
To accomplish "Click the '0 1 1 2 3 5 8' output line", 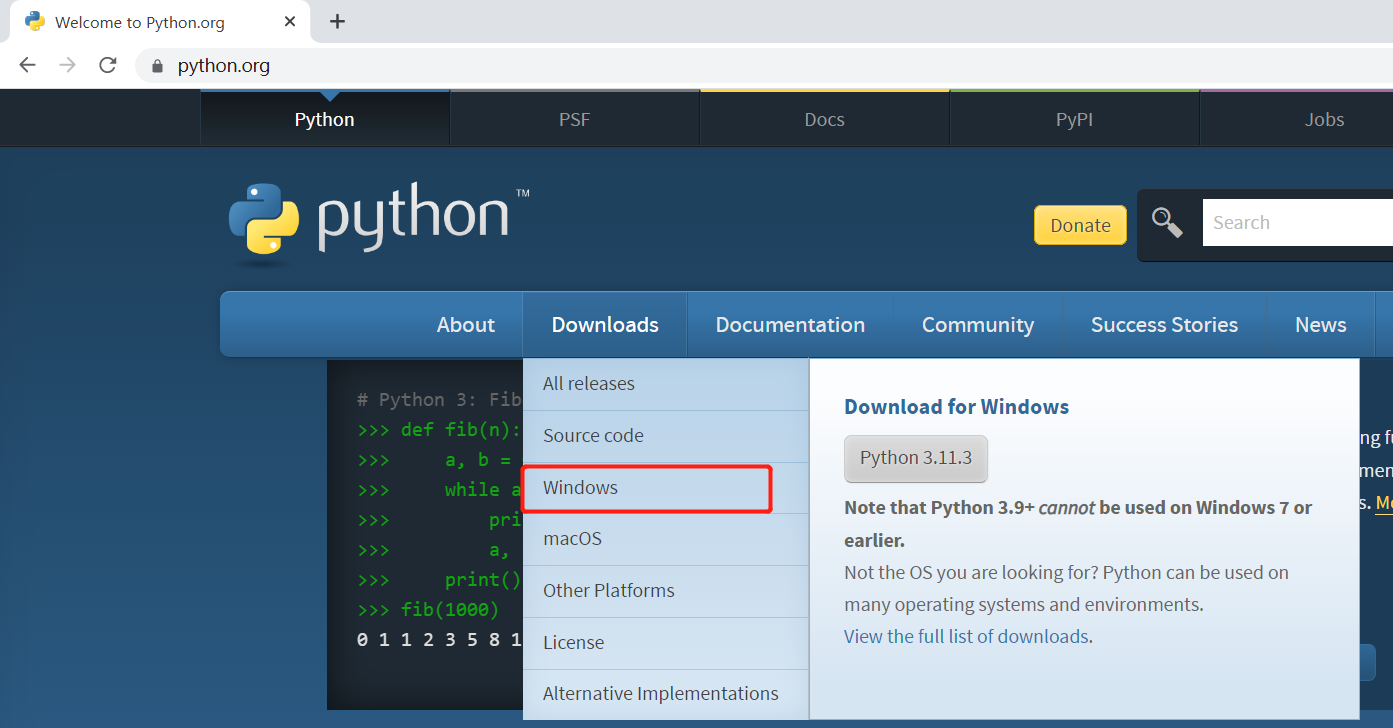I will tap(440, 639).
